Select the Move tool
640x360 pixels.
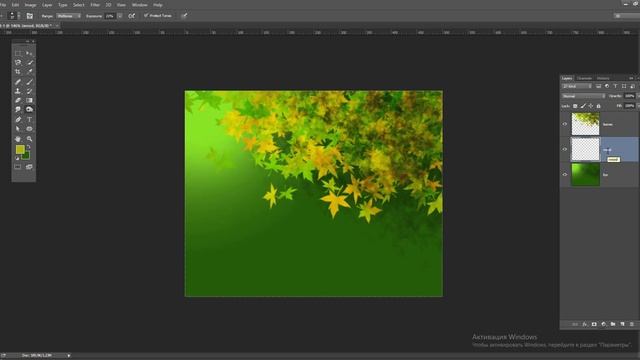click(29, 53)
